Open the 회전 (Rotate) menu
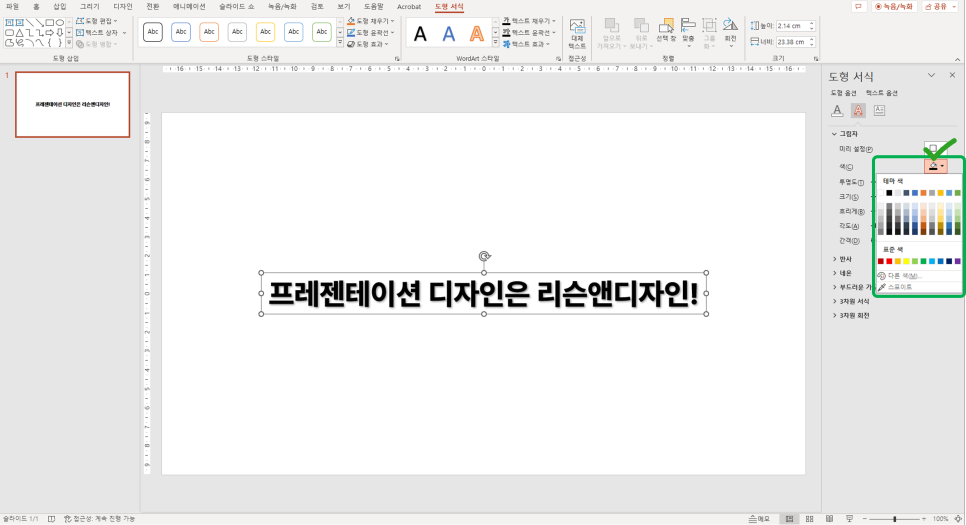This screenshot has width=966, height=525. 730,32
